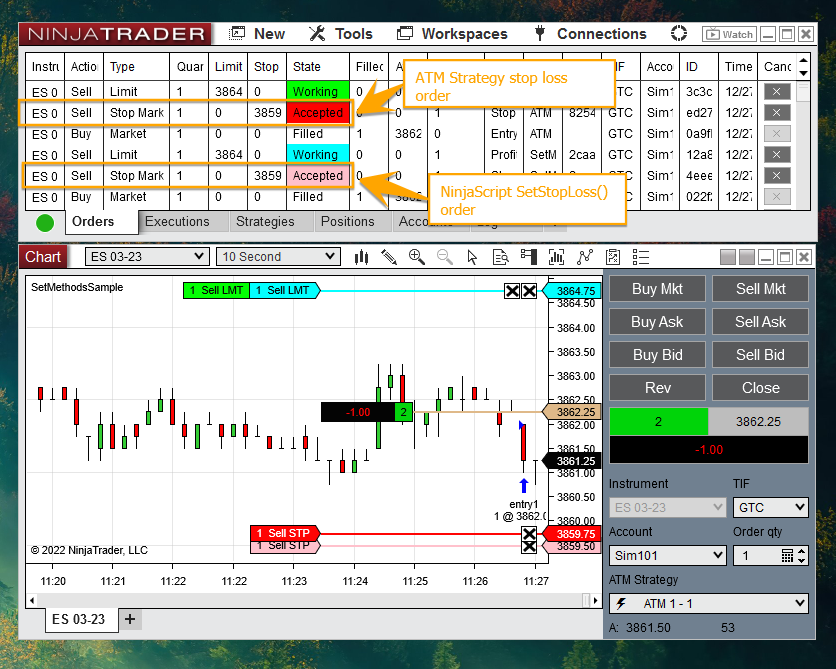Screen dimensions: 836x669
Task: Open the Sim101 account dropdown
Action: point(668,555)
